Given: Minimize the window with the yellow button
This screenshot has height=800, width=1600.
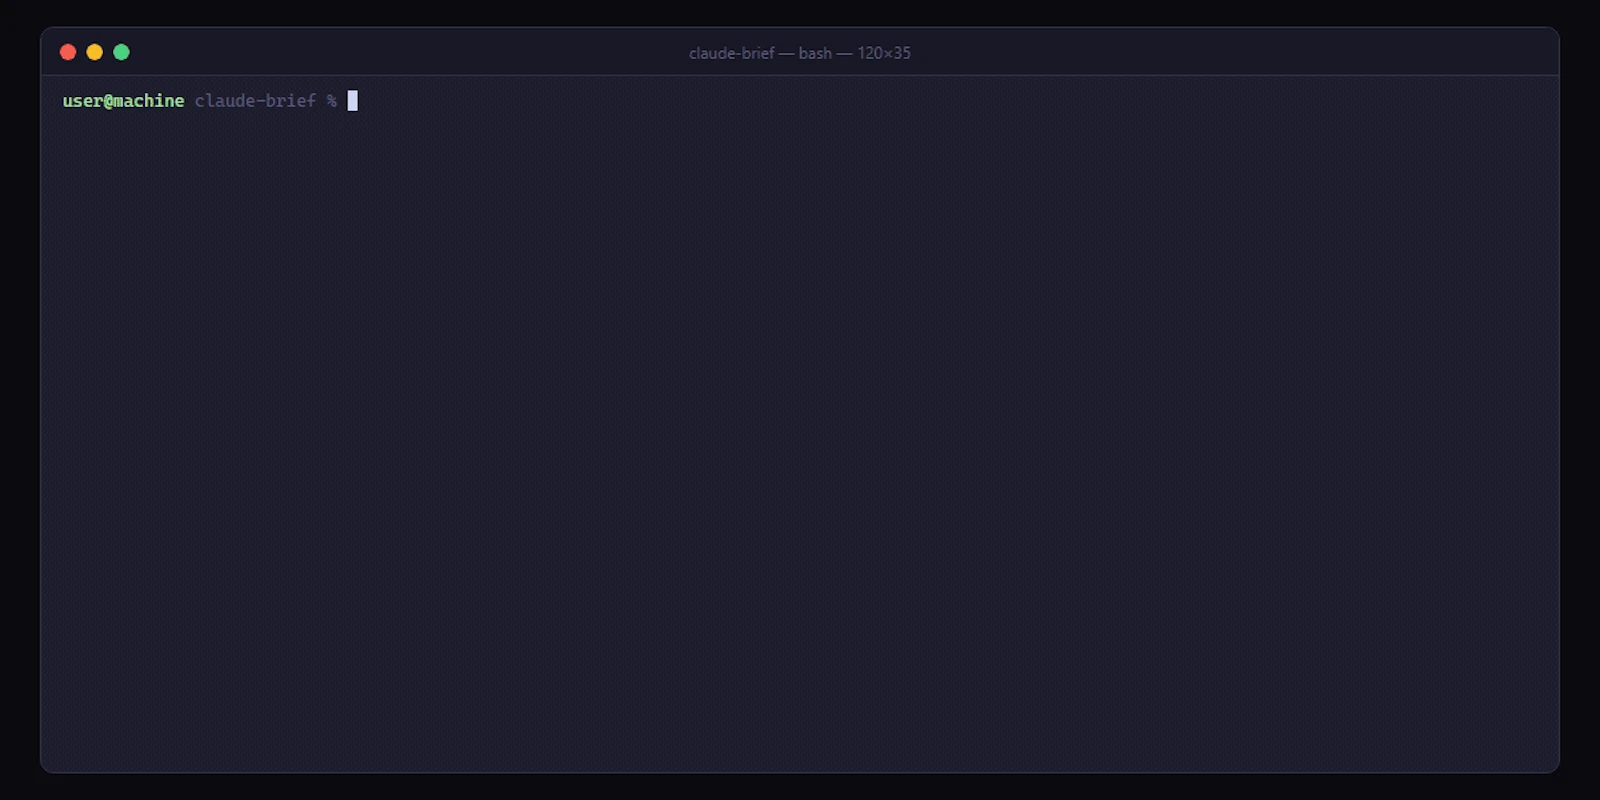Looking at the screenshot, I should click(x=95, y=52).
